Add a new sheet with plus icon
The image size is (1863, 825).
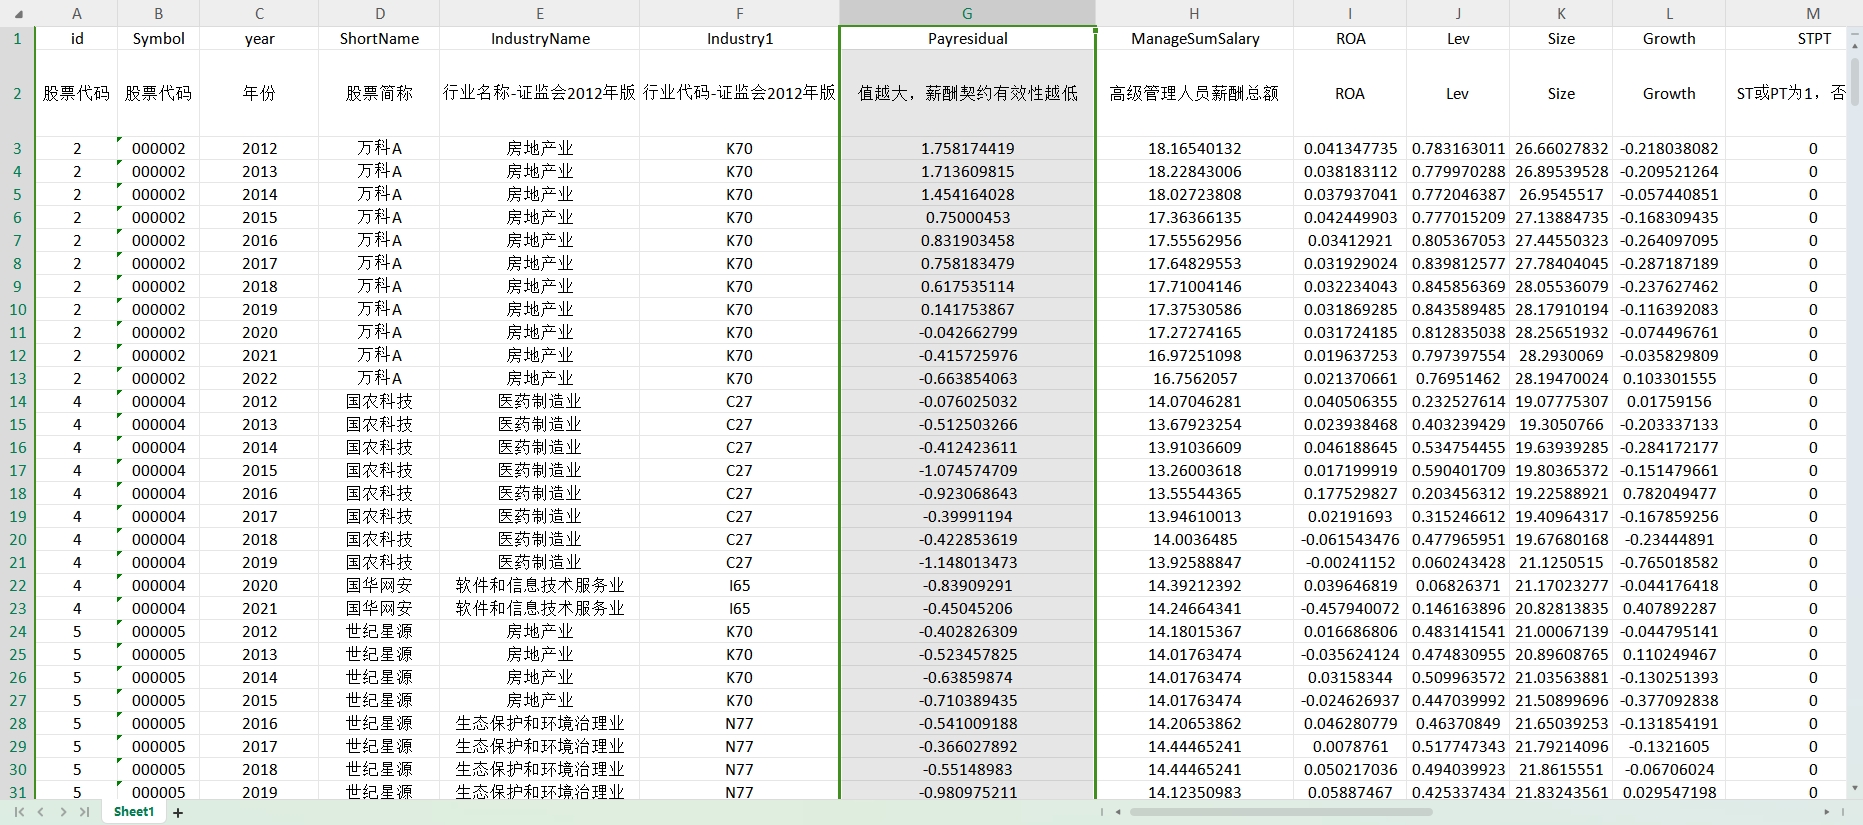[x=178, y=813]
